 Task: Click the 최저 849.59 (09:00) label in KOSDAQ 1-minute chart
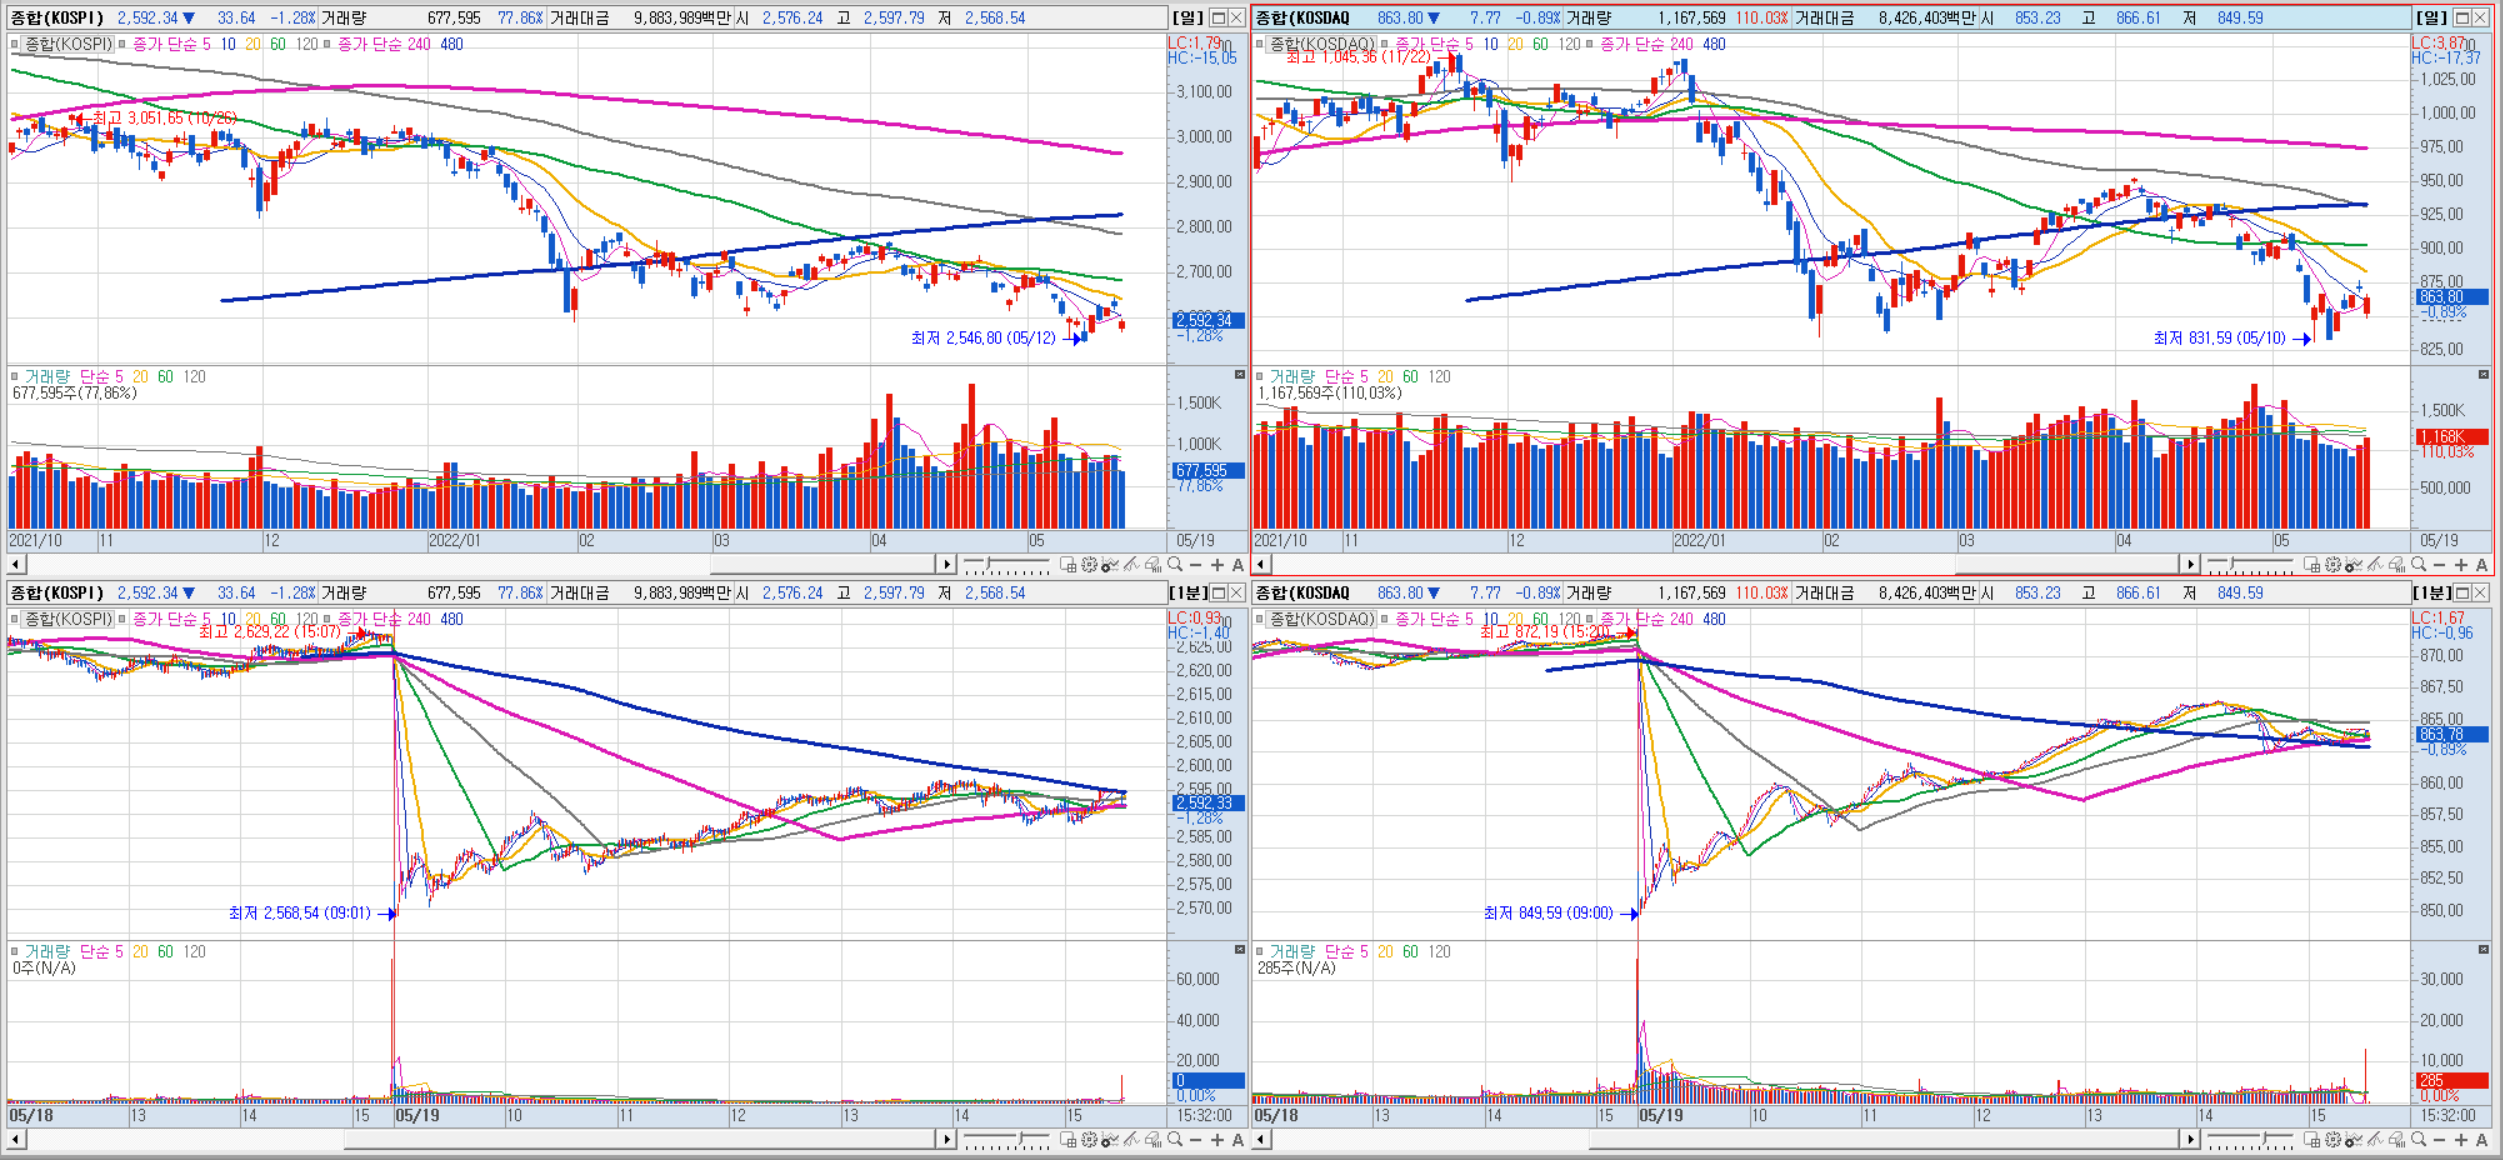1548,913
